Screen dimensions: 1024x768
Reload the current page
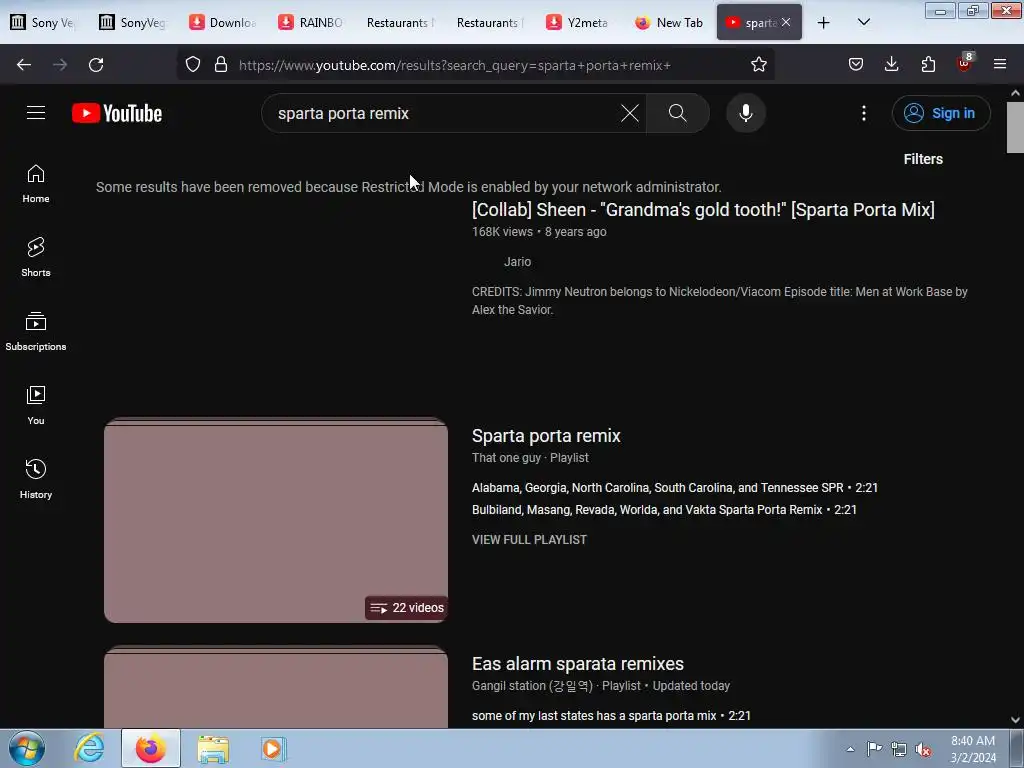[x=96, y=65]
